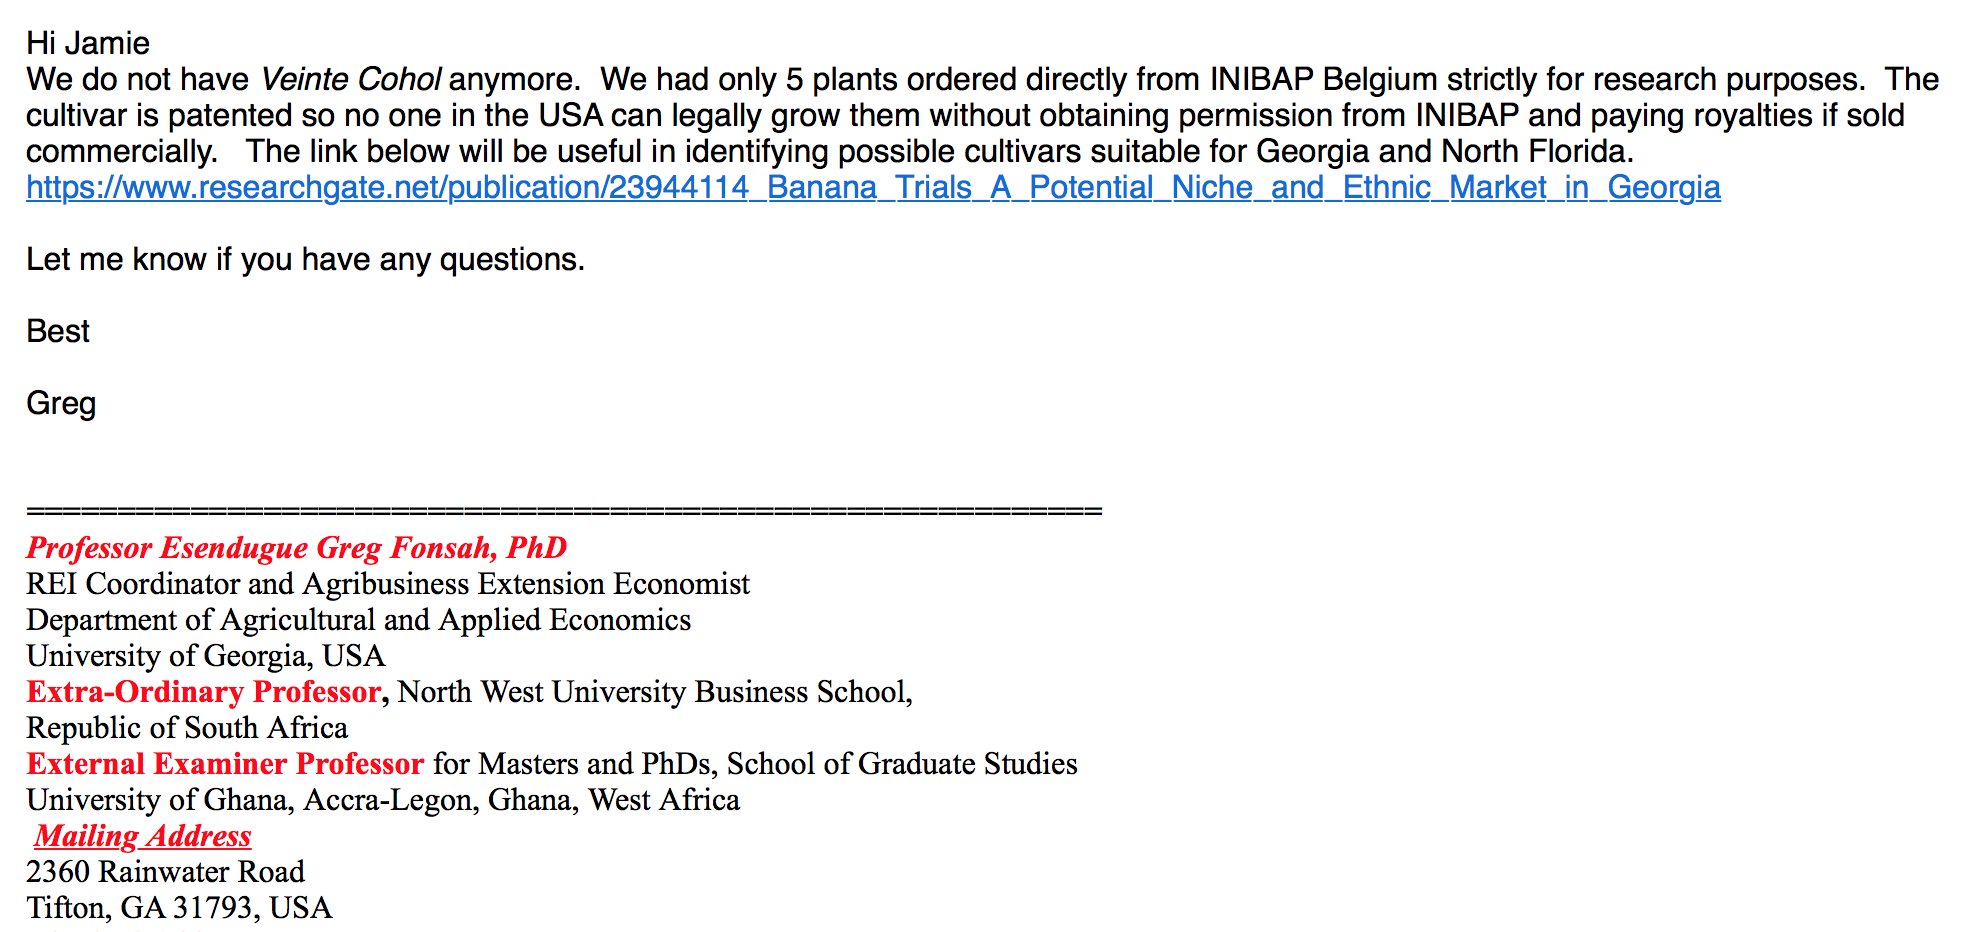1966x932 pixels.
Task: Click the equals-sign separator line
Action: click(x=564, y=511)
